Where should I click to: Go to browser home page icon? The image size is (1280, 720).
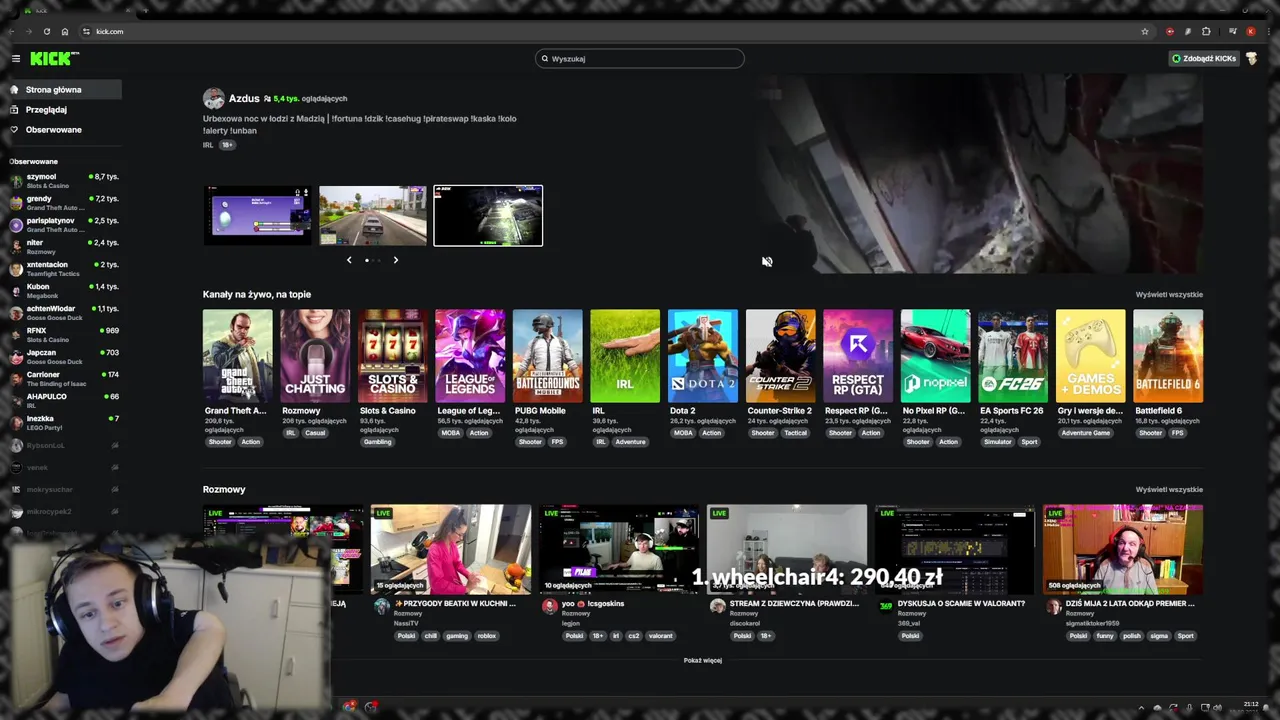[x=65, y=31]
